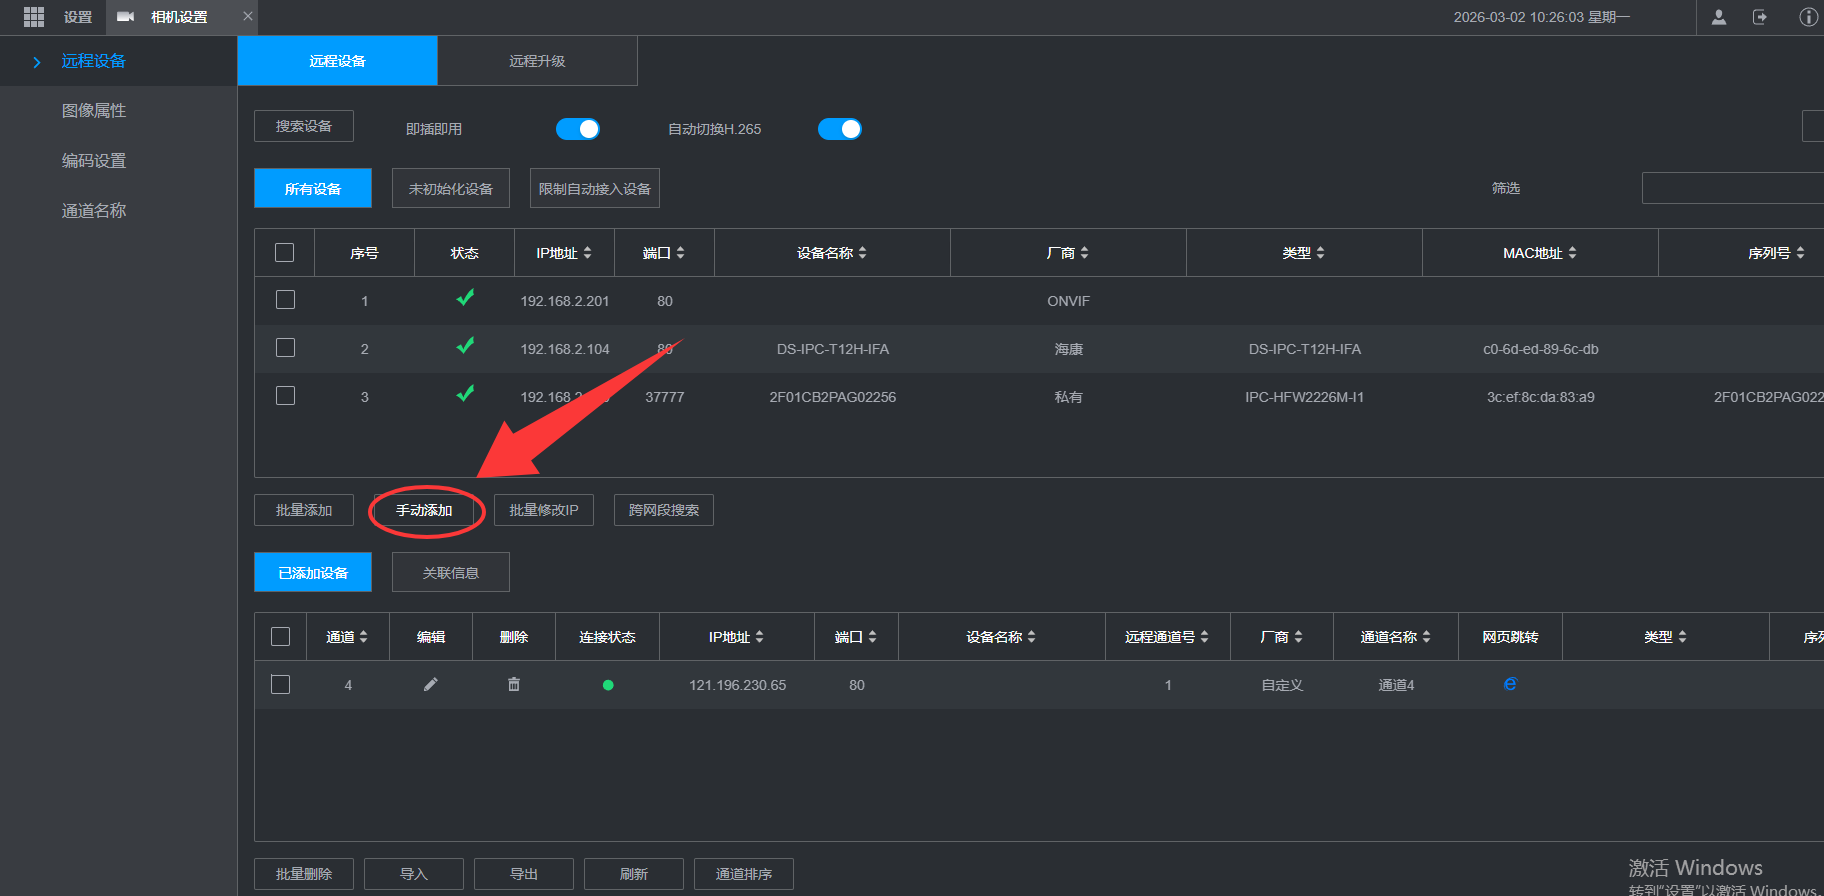Switch to the 远程升级 tab
Screen dimensions: 1824x896
[537, 61]
